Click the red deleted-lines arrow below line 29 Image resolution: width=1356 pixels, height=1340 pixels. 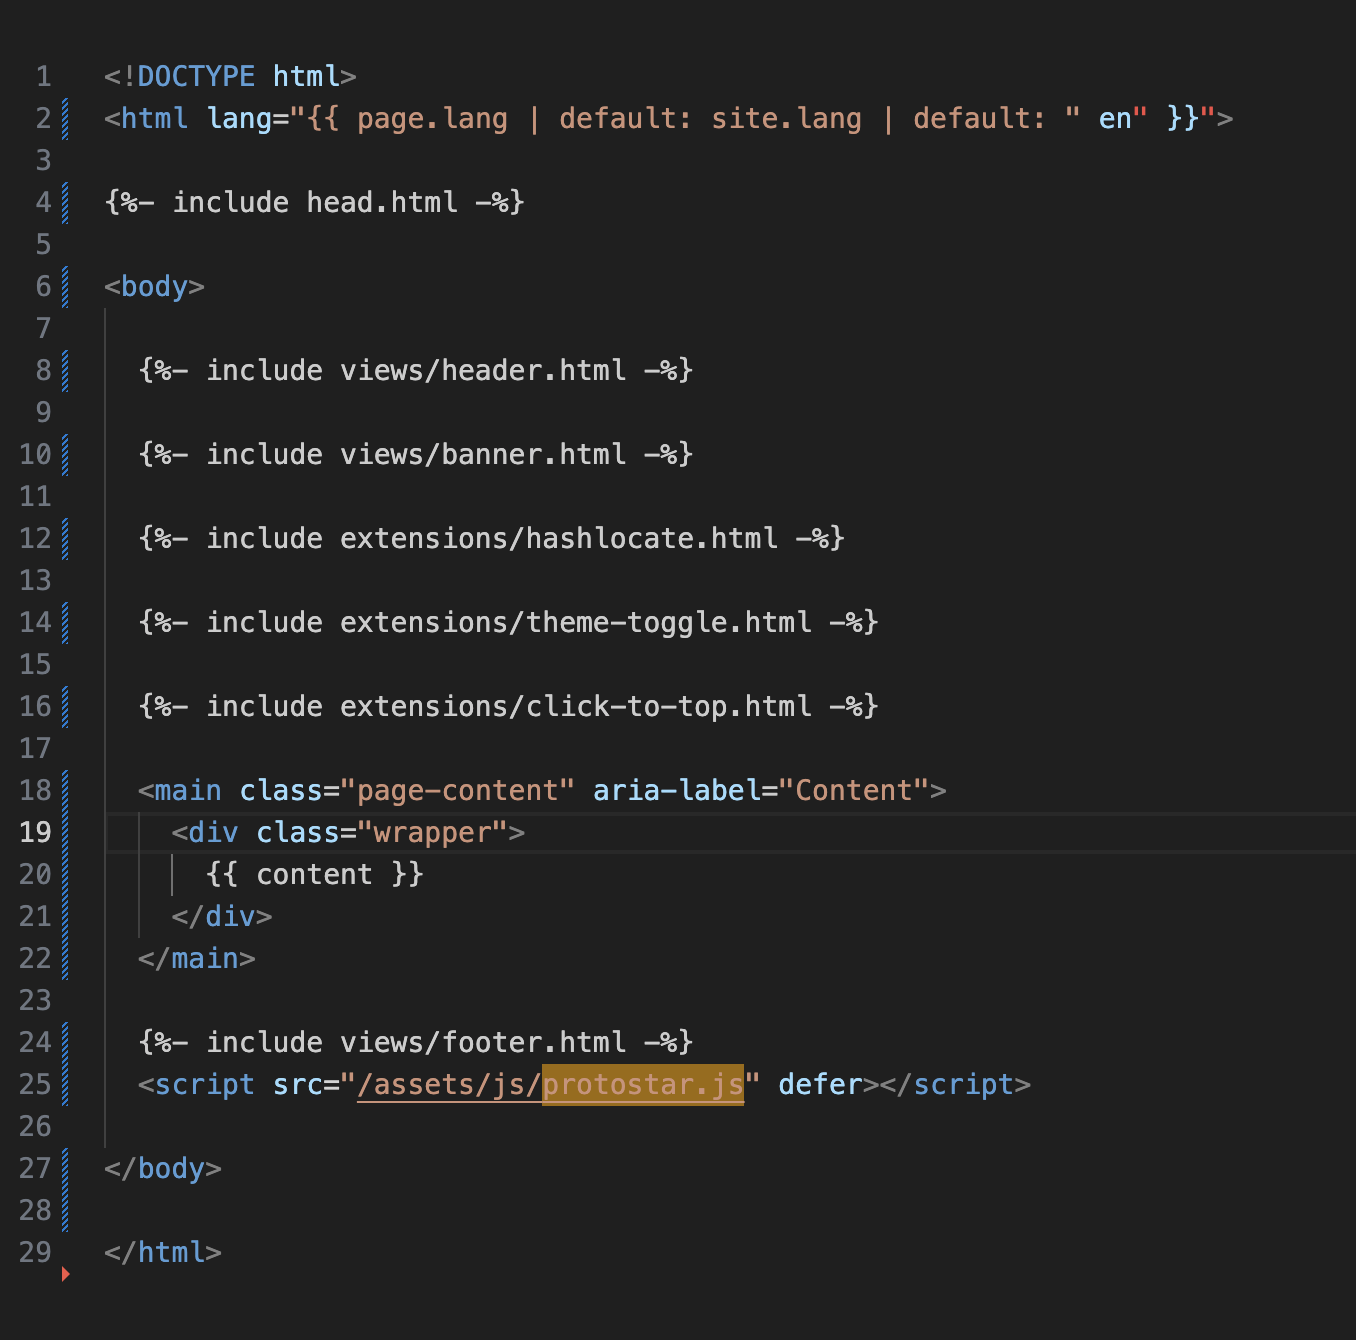(66, 1274)
